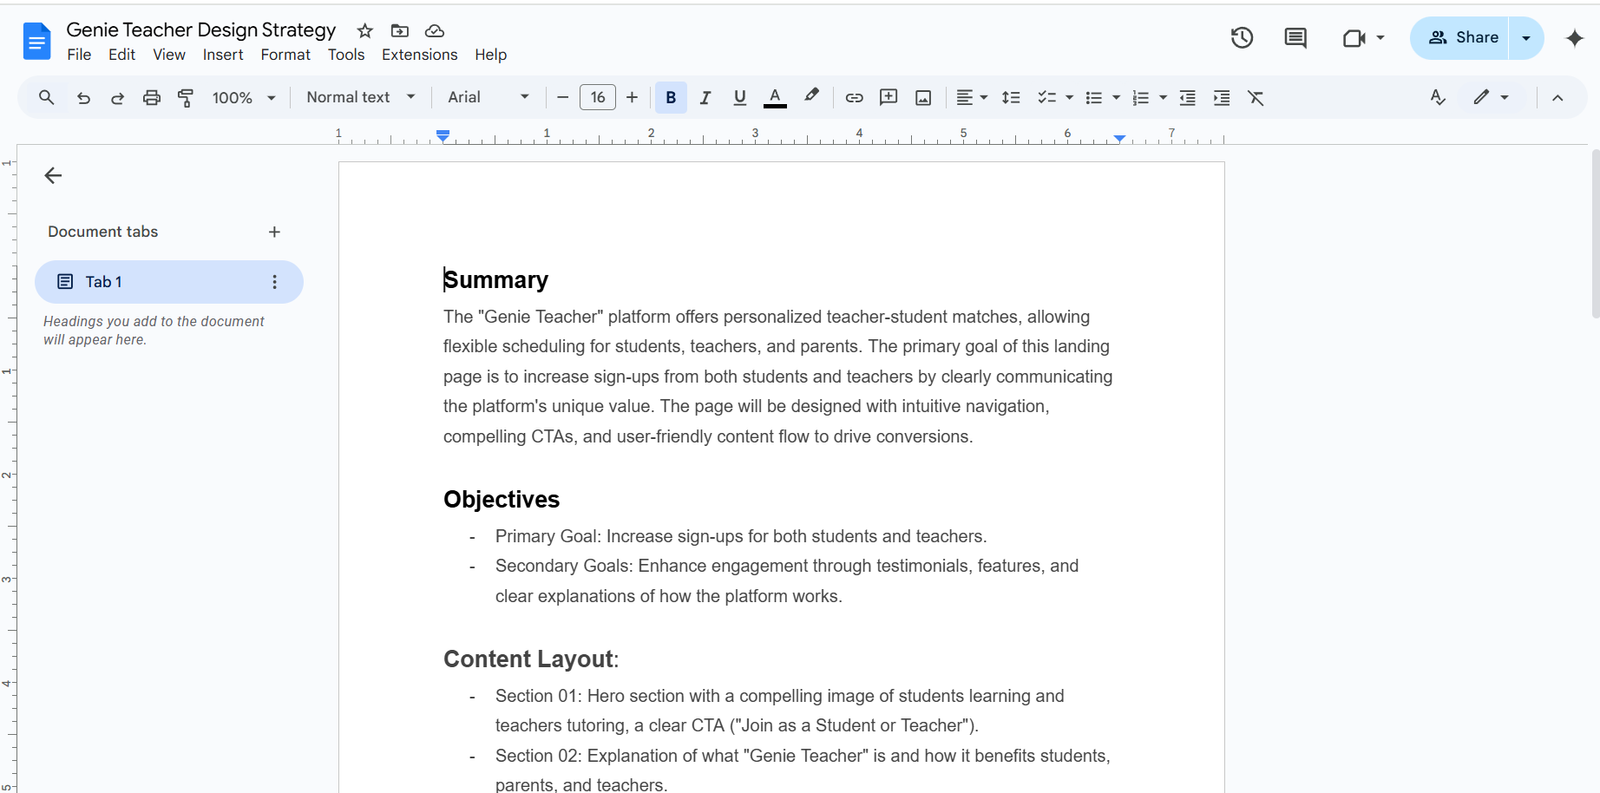1600x793 pixels.
Task: Open the File menu
Action: click(79, 55)
